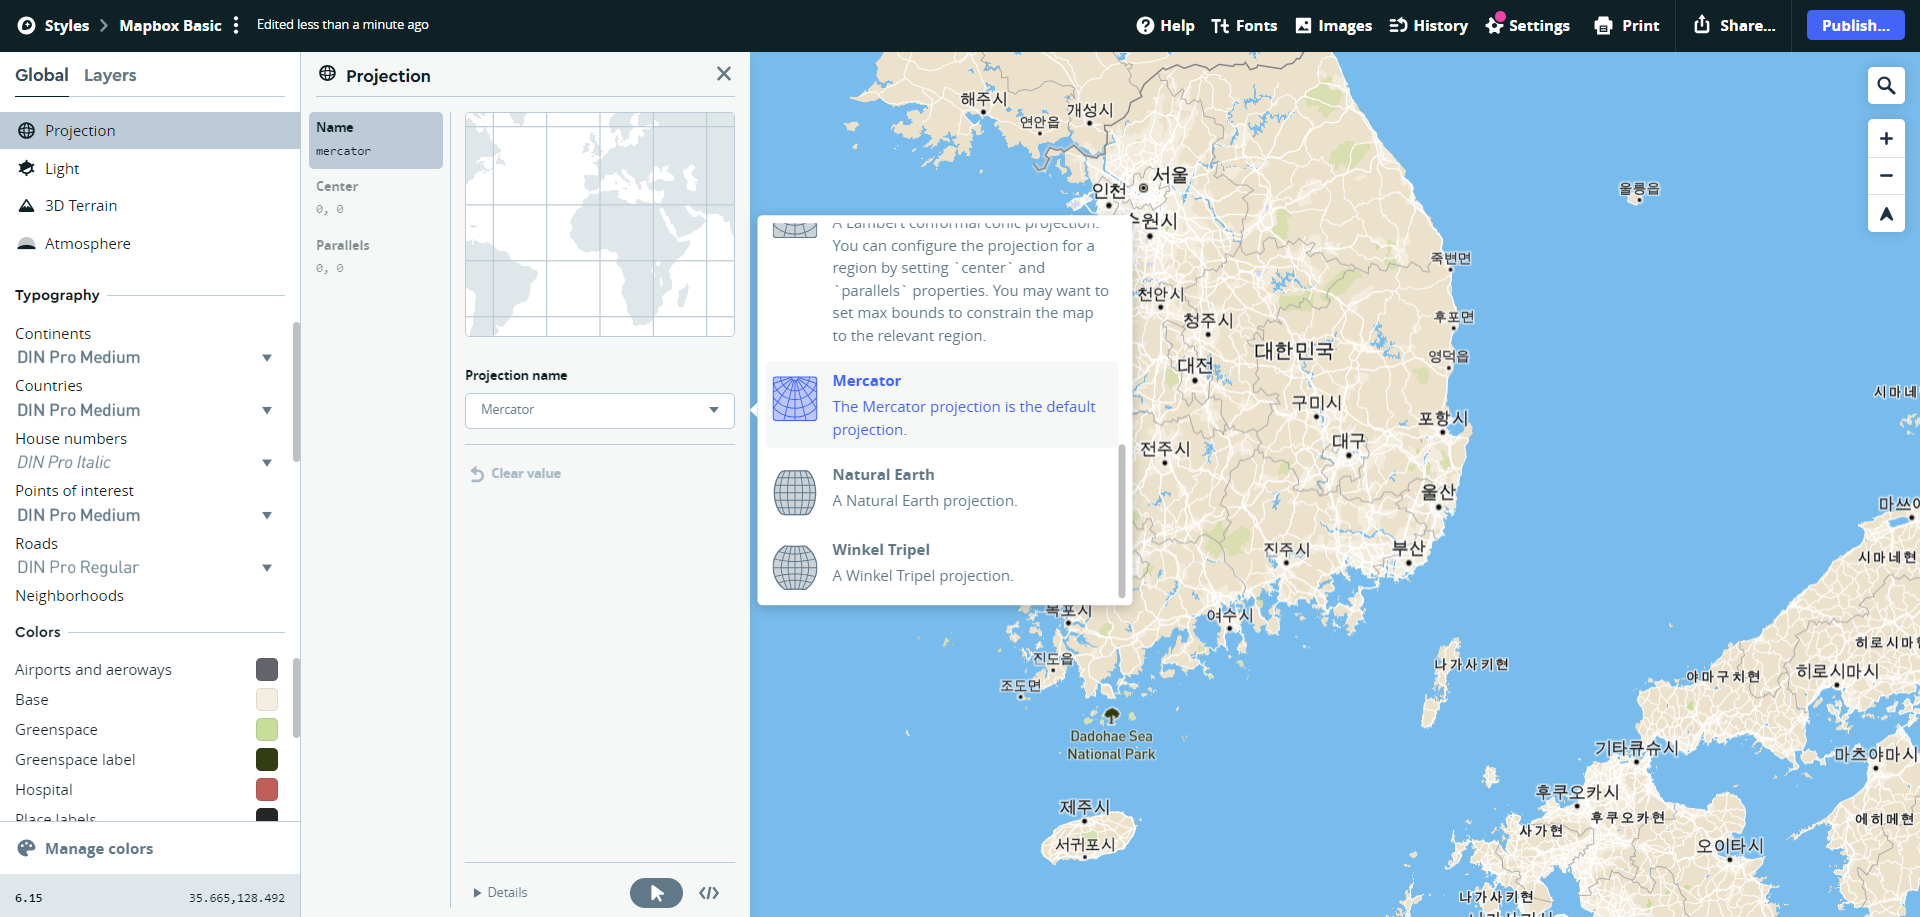Select Projection in the sidebar
Image resolution: width=1920 pixels, height=917 pixels.
tap(150, 131)
